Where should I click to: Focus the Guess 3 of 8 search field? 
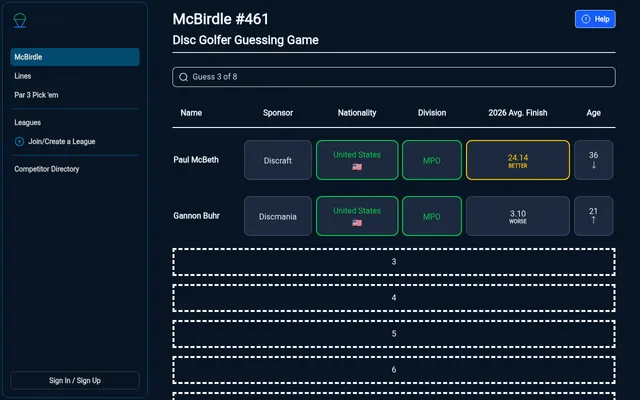(394, 77)
